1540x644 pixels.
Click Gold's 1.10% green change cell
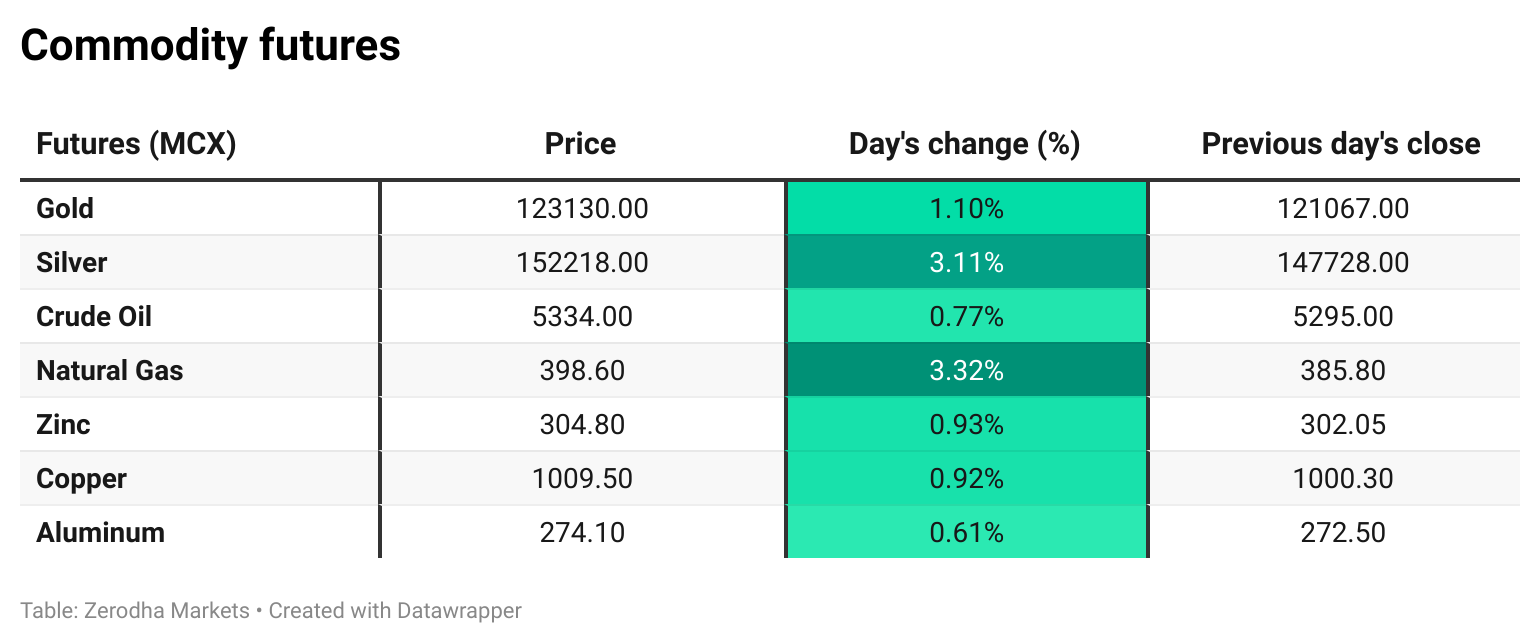966,209
